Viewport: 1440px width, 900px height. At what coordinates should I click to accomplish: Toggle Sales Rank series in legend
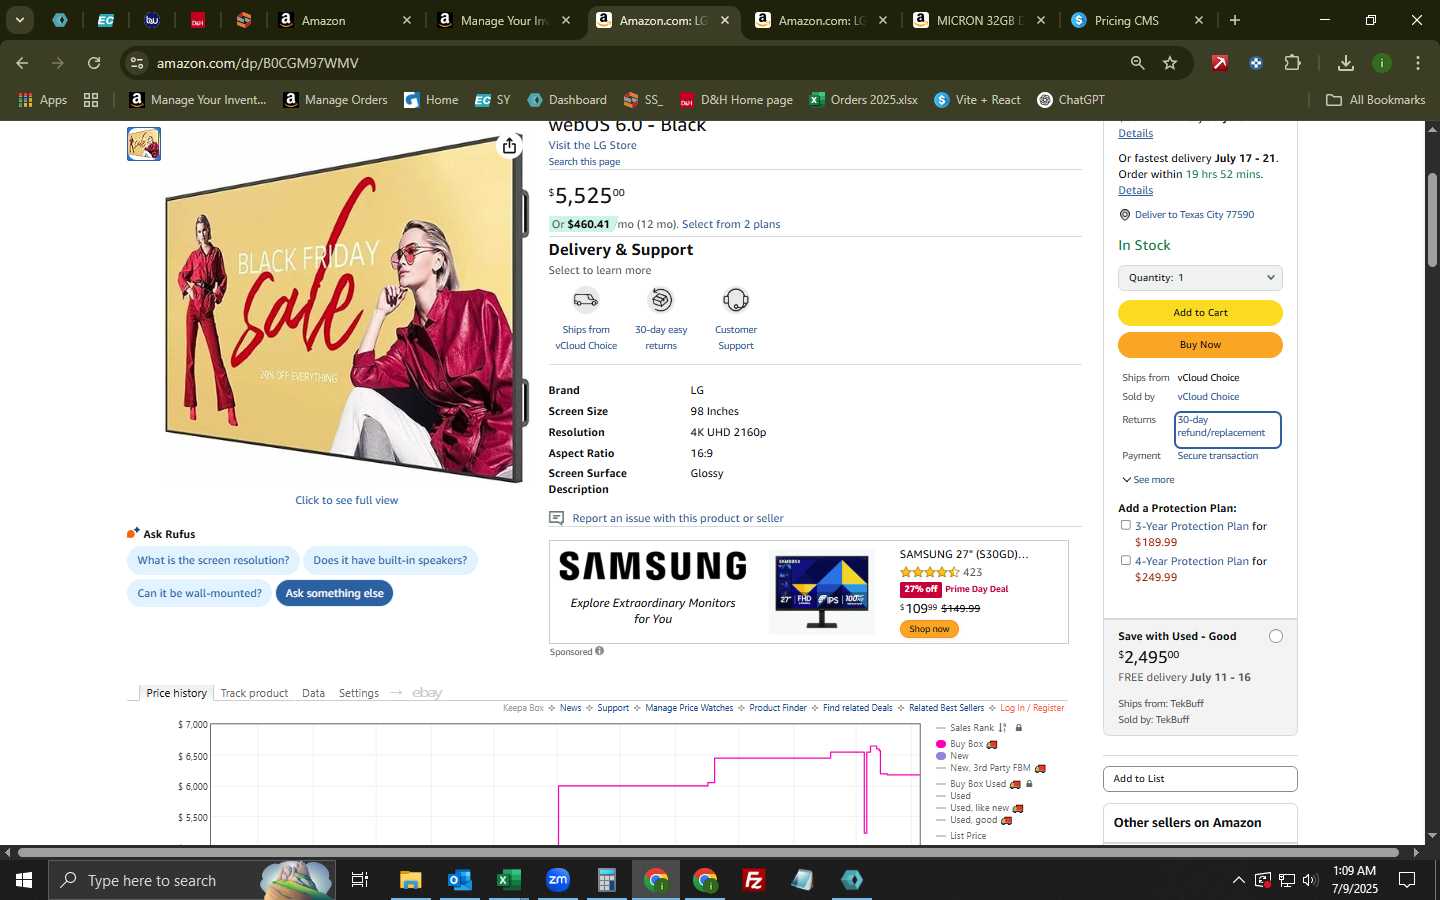[x=972, y=728]
